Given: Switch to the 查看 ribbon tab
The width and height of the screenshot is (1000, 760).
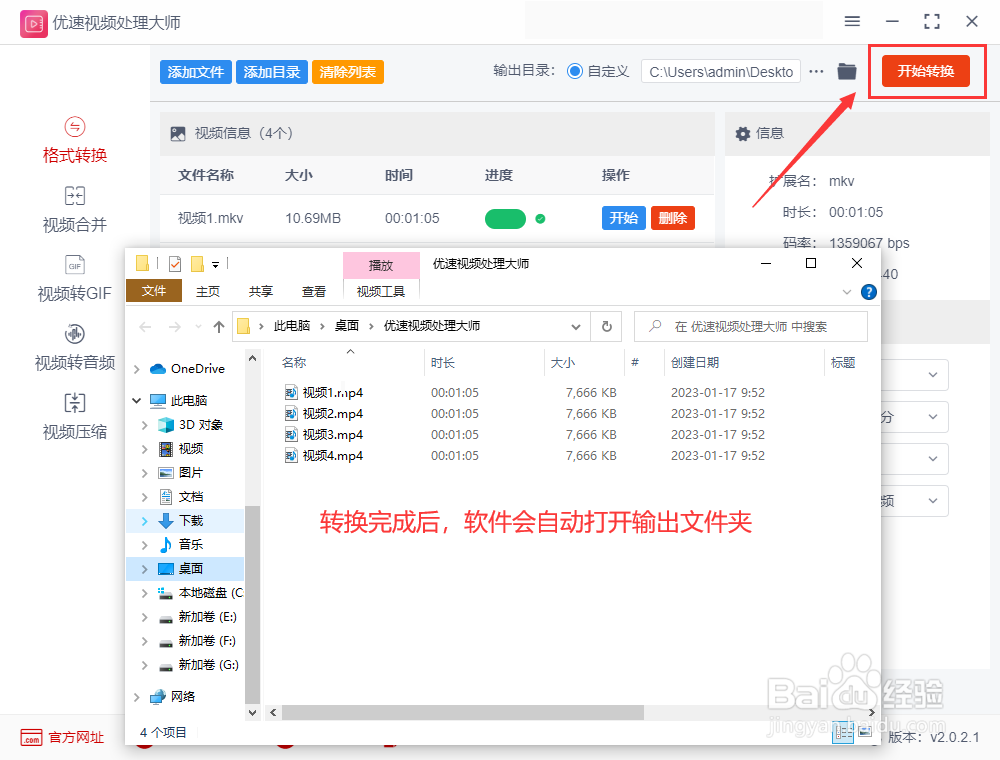Looking at the screenshot, I should point(314,291).
